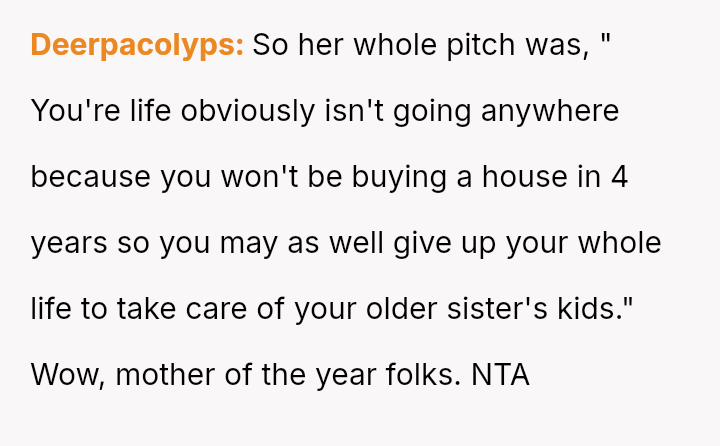Click the "NTA" verdict text

coord(500,375)
